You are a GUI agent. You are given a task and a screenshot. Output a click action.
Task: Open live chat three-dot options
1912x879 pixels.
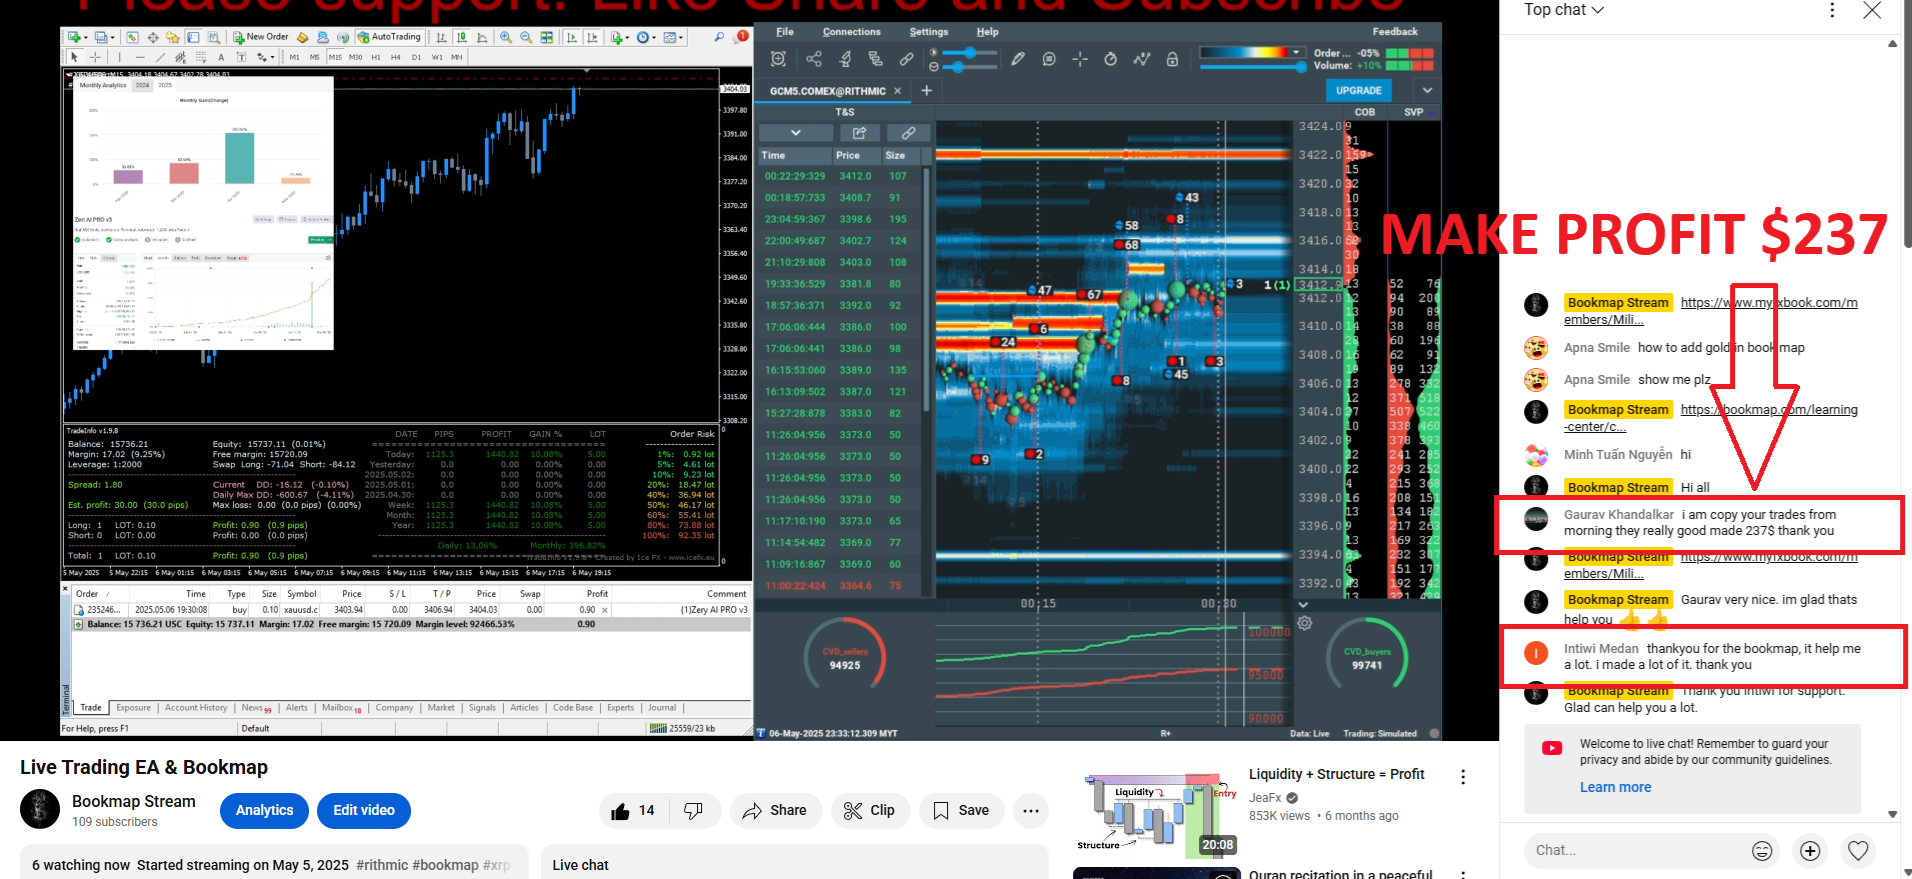click(1832, 10)
